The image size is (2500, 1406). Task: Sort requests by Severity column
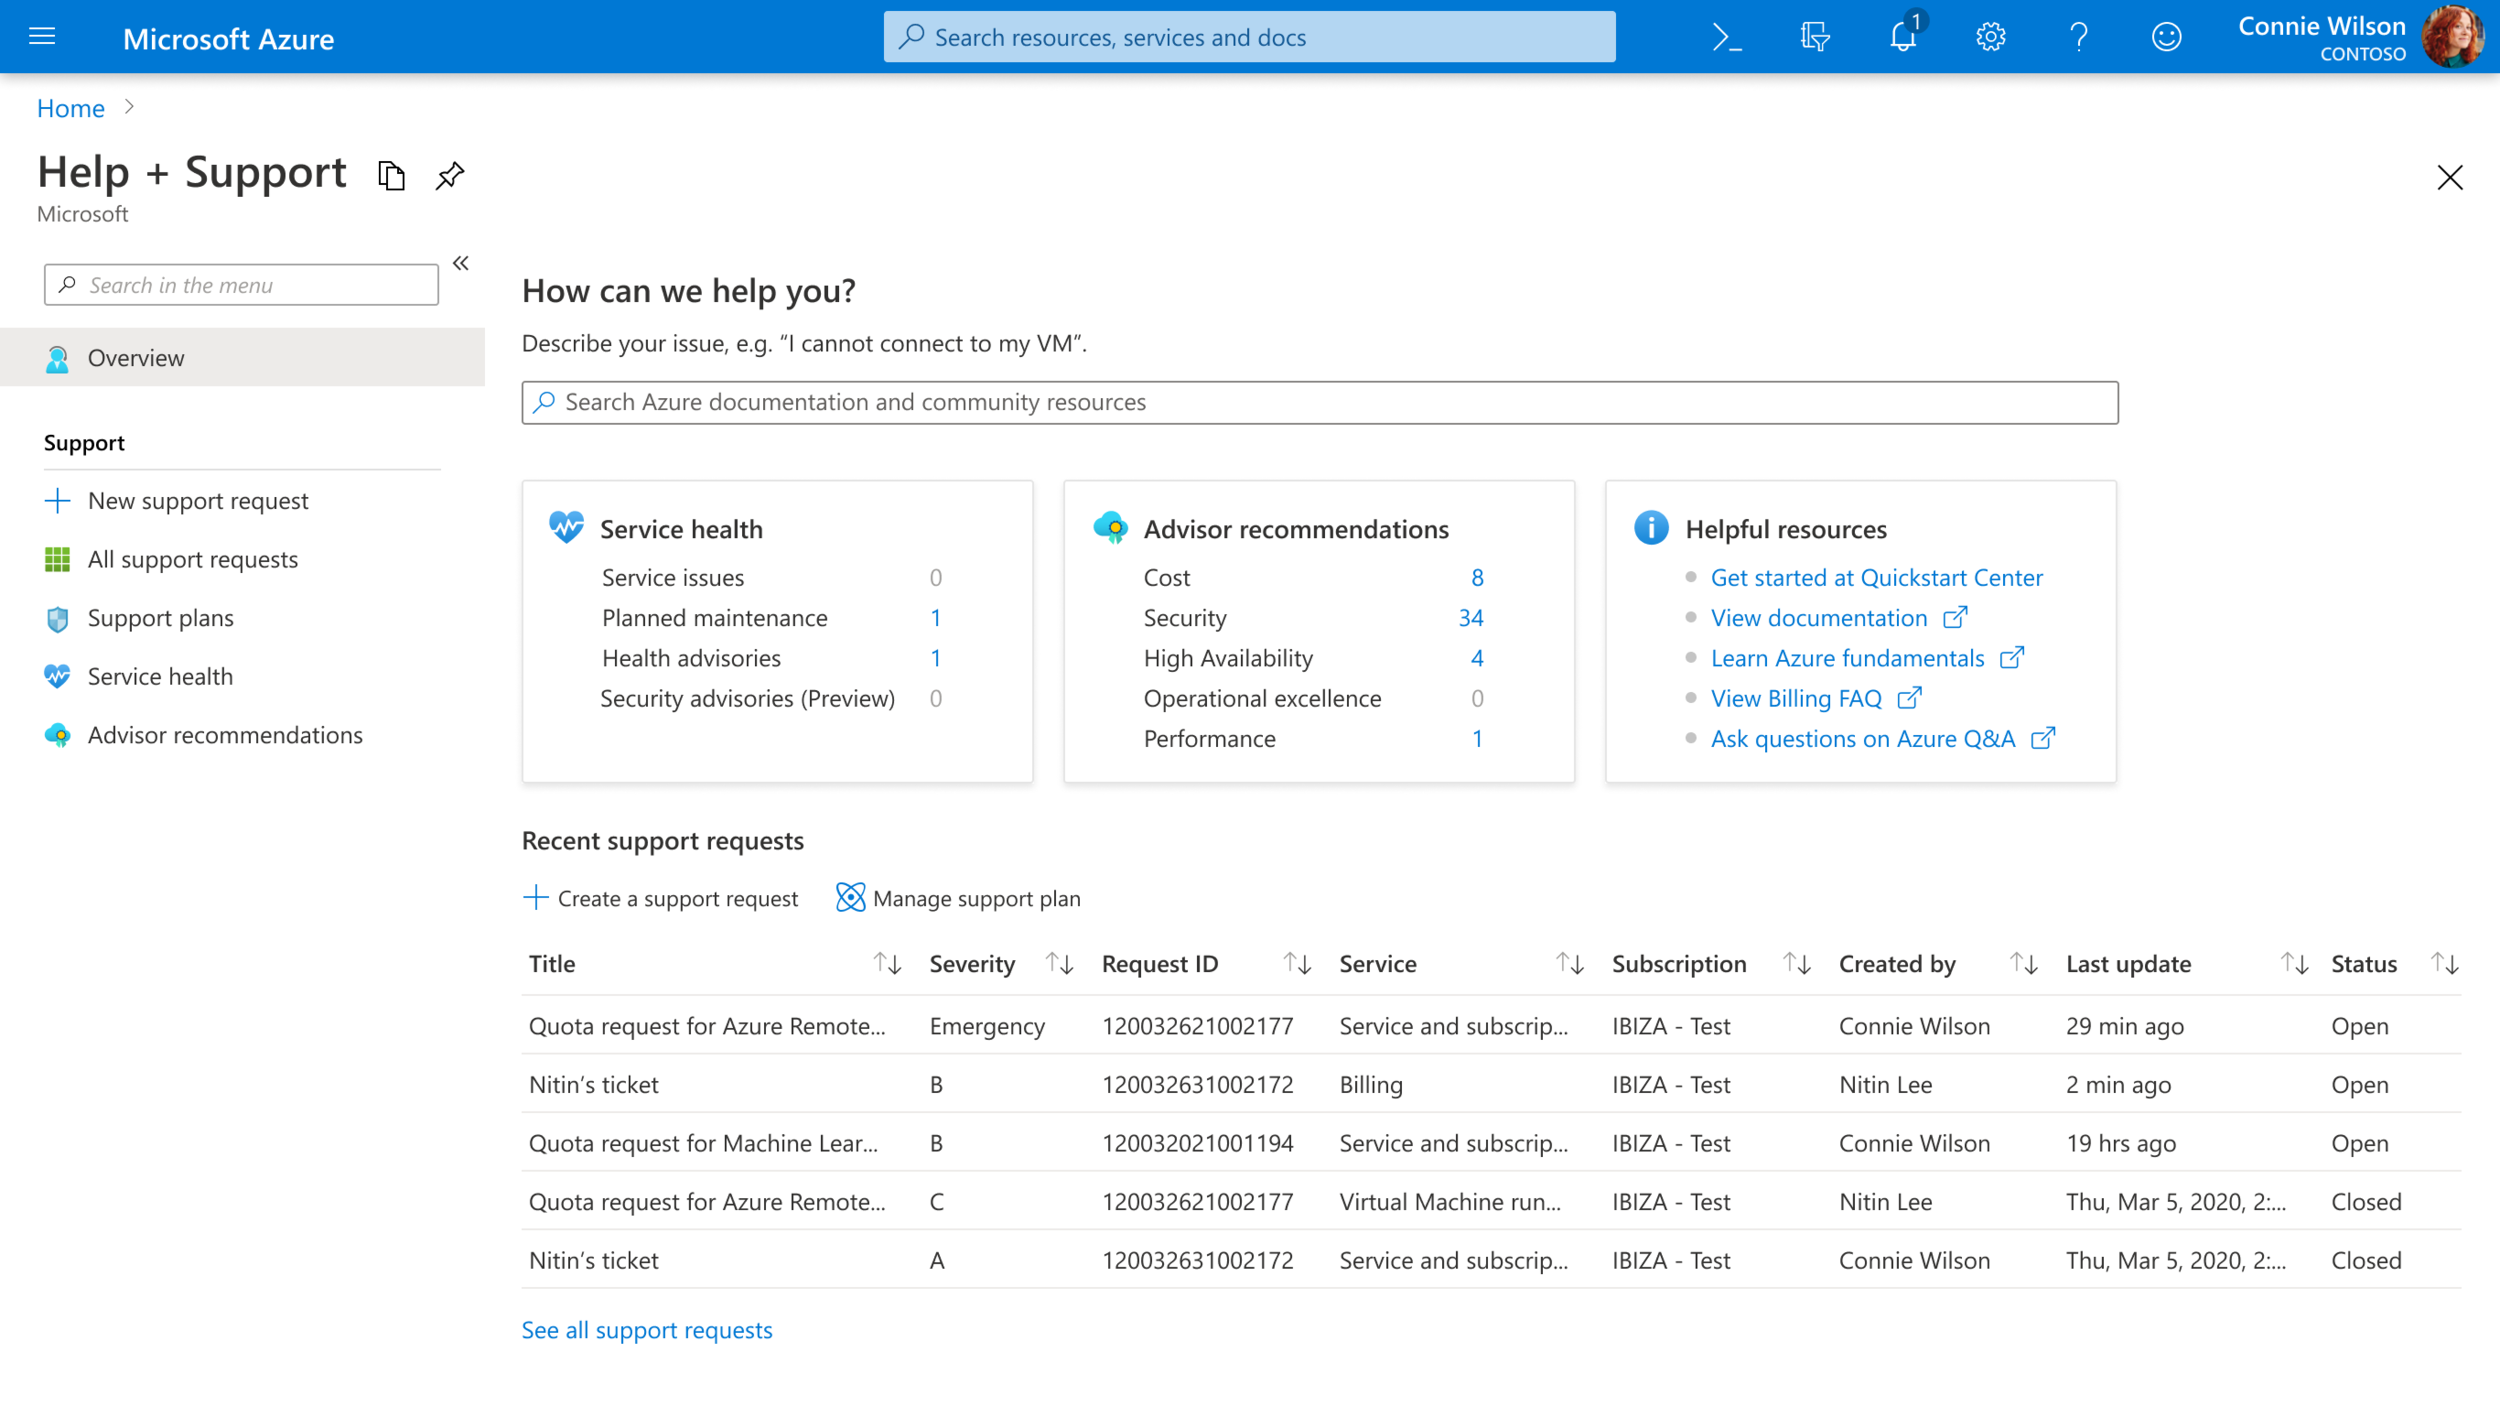coord(1059,963)
